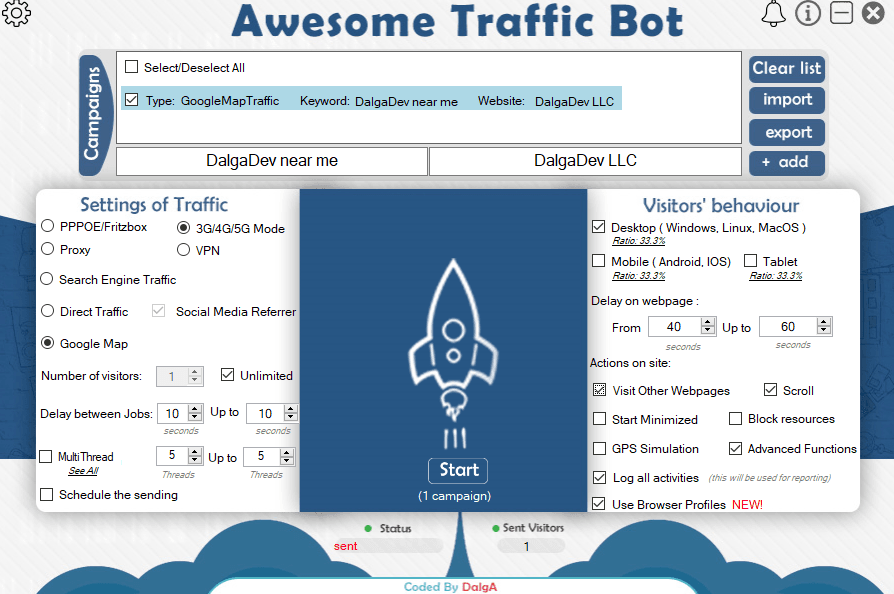
Task: Click the 'Coded By DalgA' credit
Action: point(450,587)
